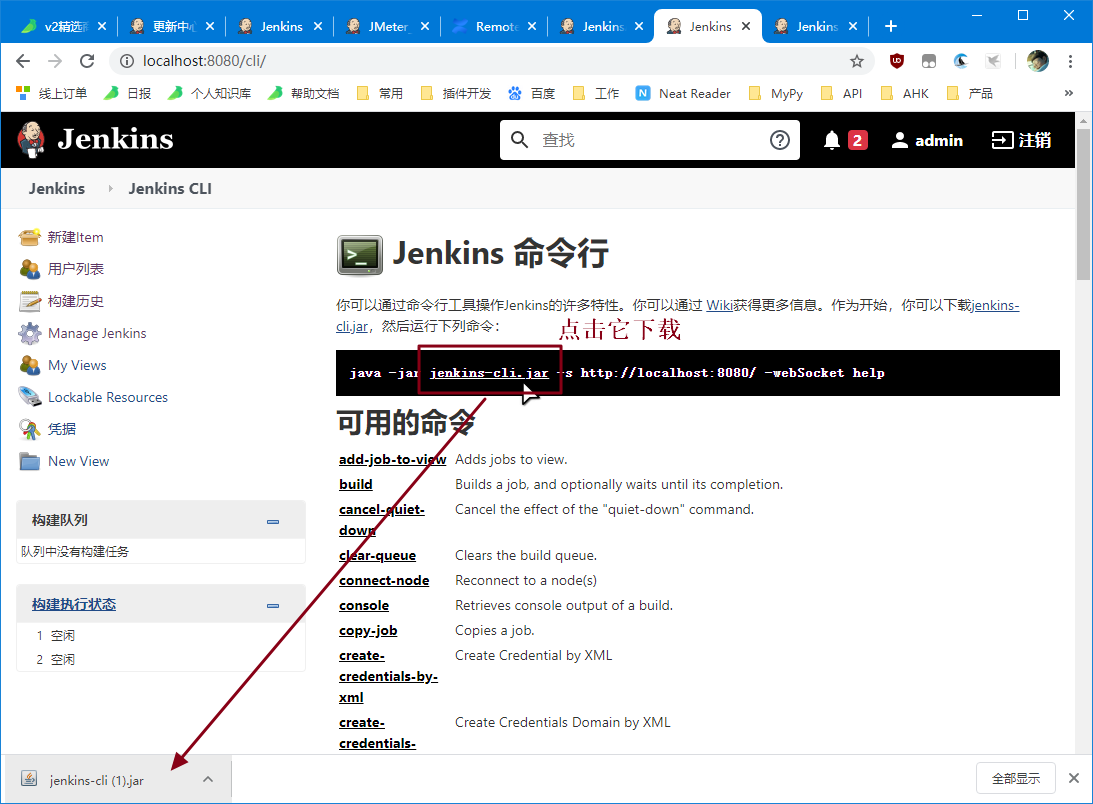This screenshot has width=1093, height=804.
Task: Click the Manage Jenkins gear icon
Action: 29,333
